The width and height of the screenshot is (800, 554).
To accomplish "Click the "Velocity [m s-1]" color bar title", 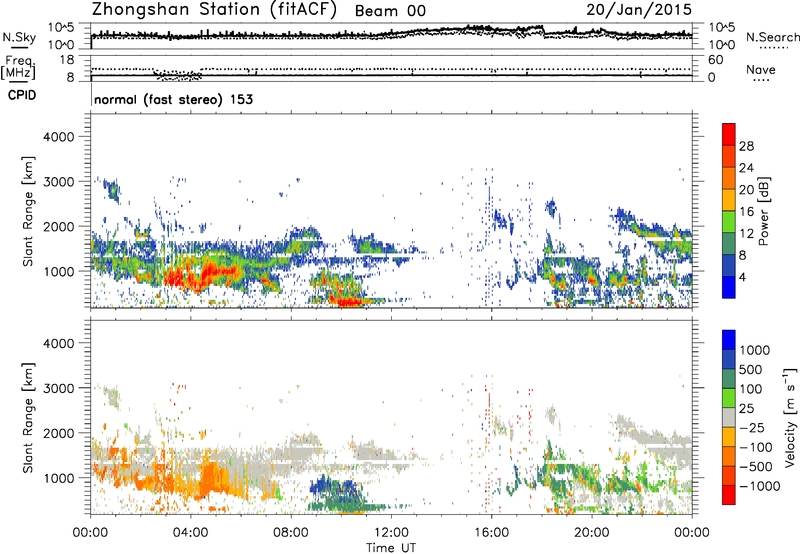I will coord(790,417).
